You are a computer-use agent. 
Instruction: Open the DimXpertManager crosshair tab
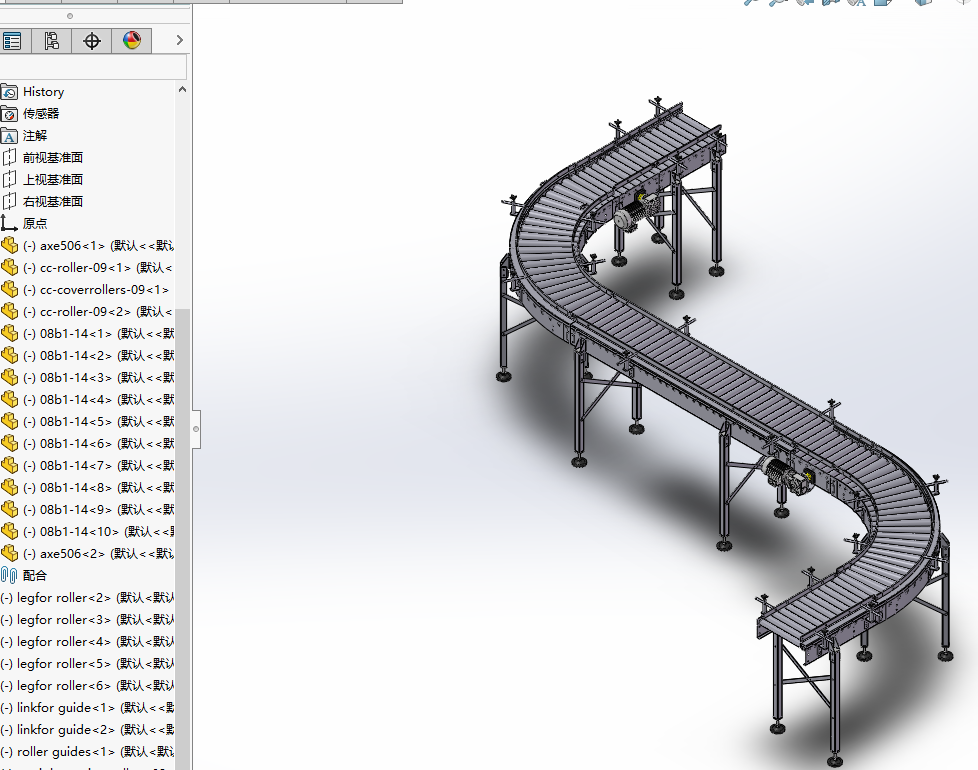pyautogui.click(x=92, y=41)
